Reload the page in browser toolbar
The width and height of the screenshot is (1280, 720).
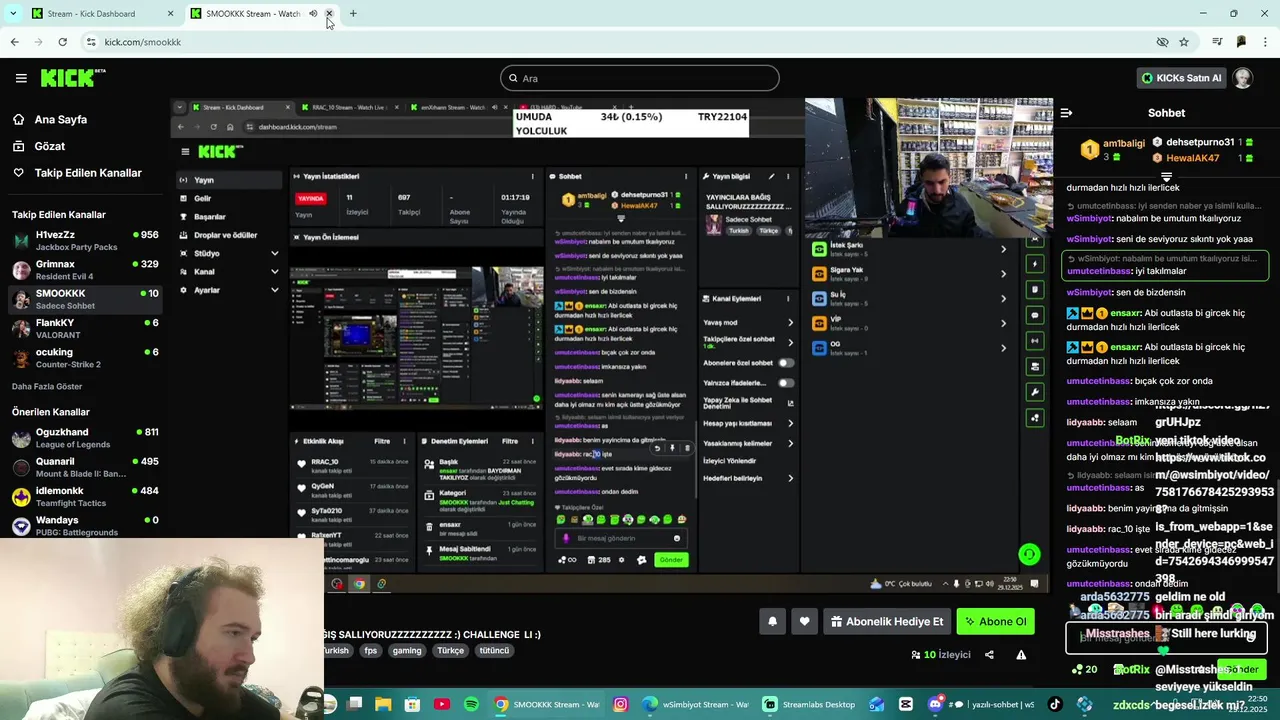click(62, 42)
